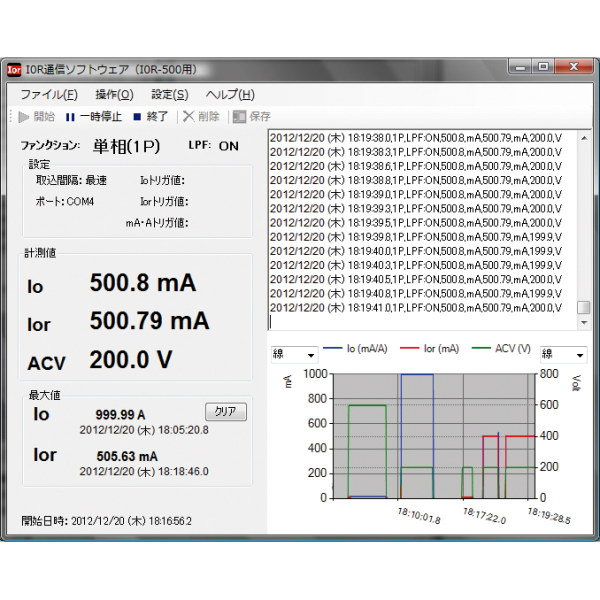Click the max Io value 999.99 A
The image size is (600, 600).
click(121, 414)
